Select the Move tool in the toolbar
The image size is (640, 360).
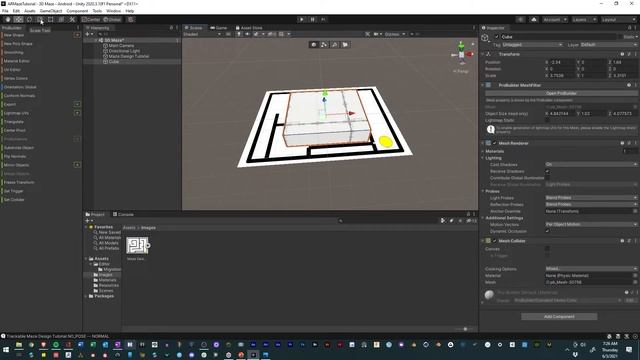coord(18,19)
